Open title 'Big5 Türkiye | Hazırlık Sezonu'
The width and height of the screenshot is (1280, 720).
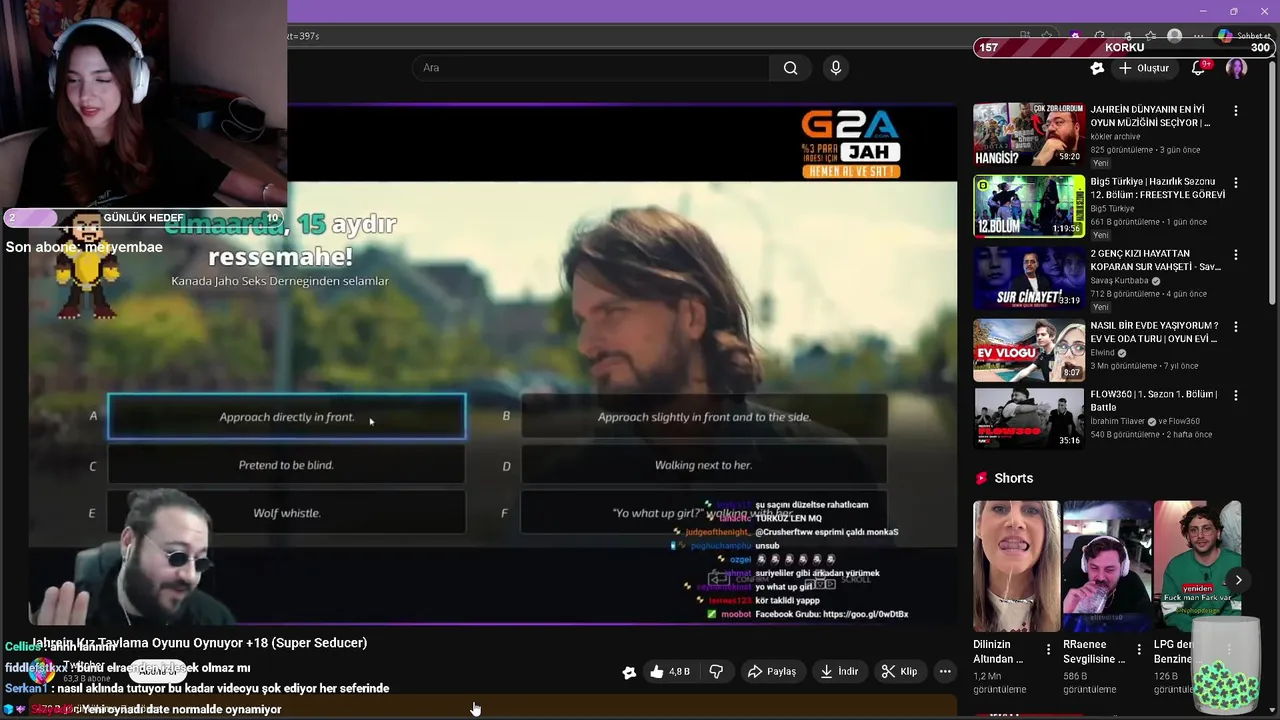click(x=1157, y=188)
